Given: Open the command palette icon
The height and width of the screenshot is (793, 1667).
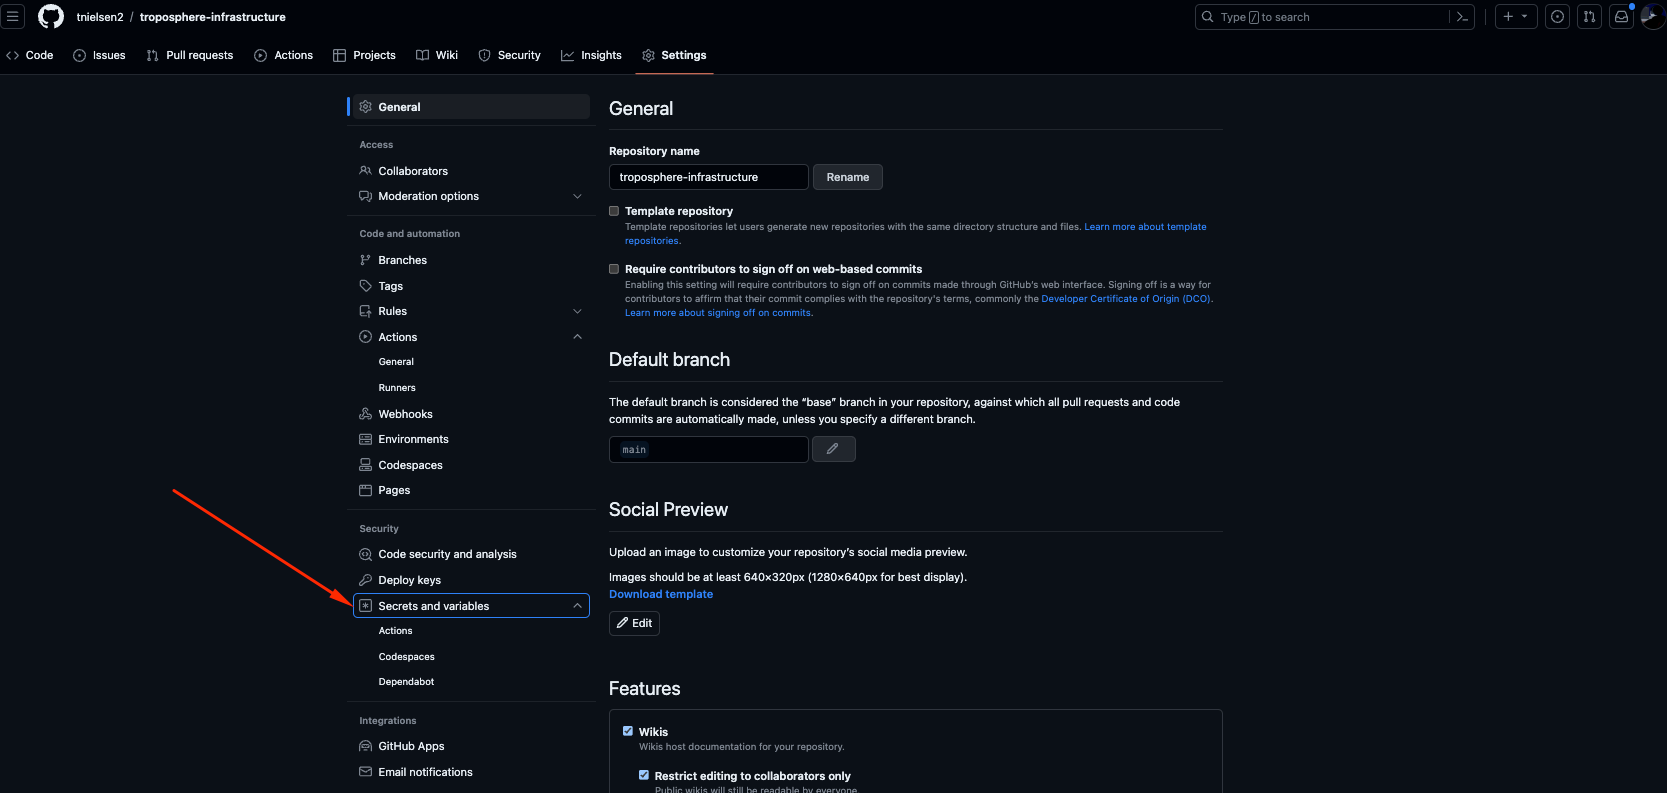Looking at the screenshot, I should (1462, 17).
